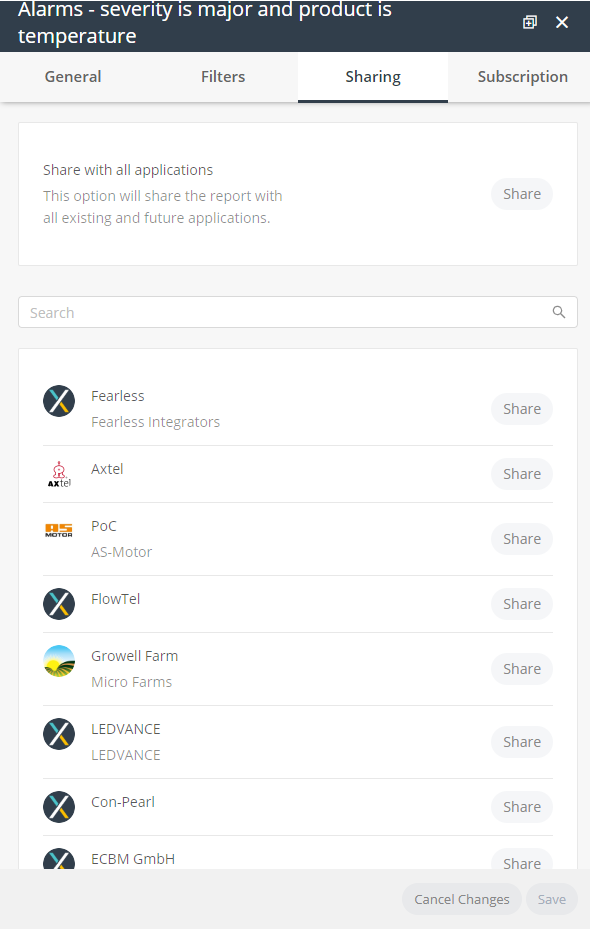Switch to the General tab
The width and height of the screenshot is (590, 929).
pyautogui.click(x=72, y=76)
